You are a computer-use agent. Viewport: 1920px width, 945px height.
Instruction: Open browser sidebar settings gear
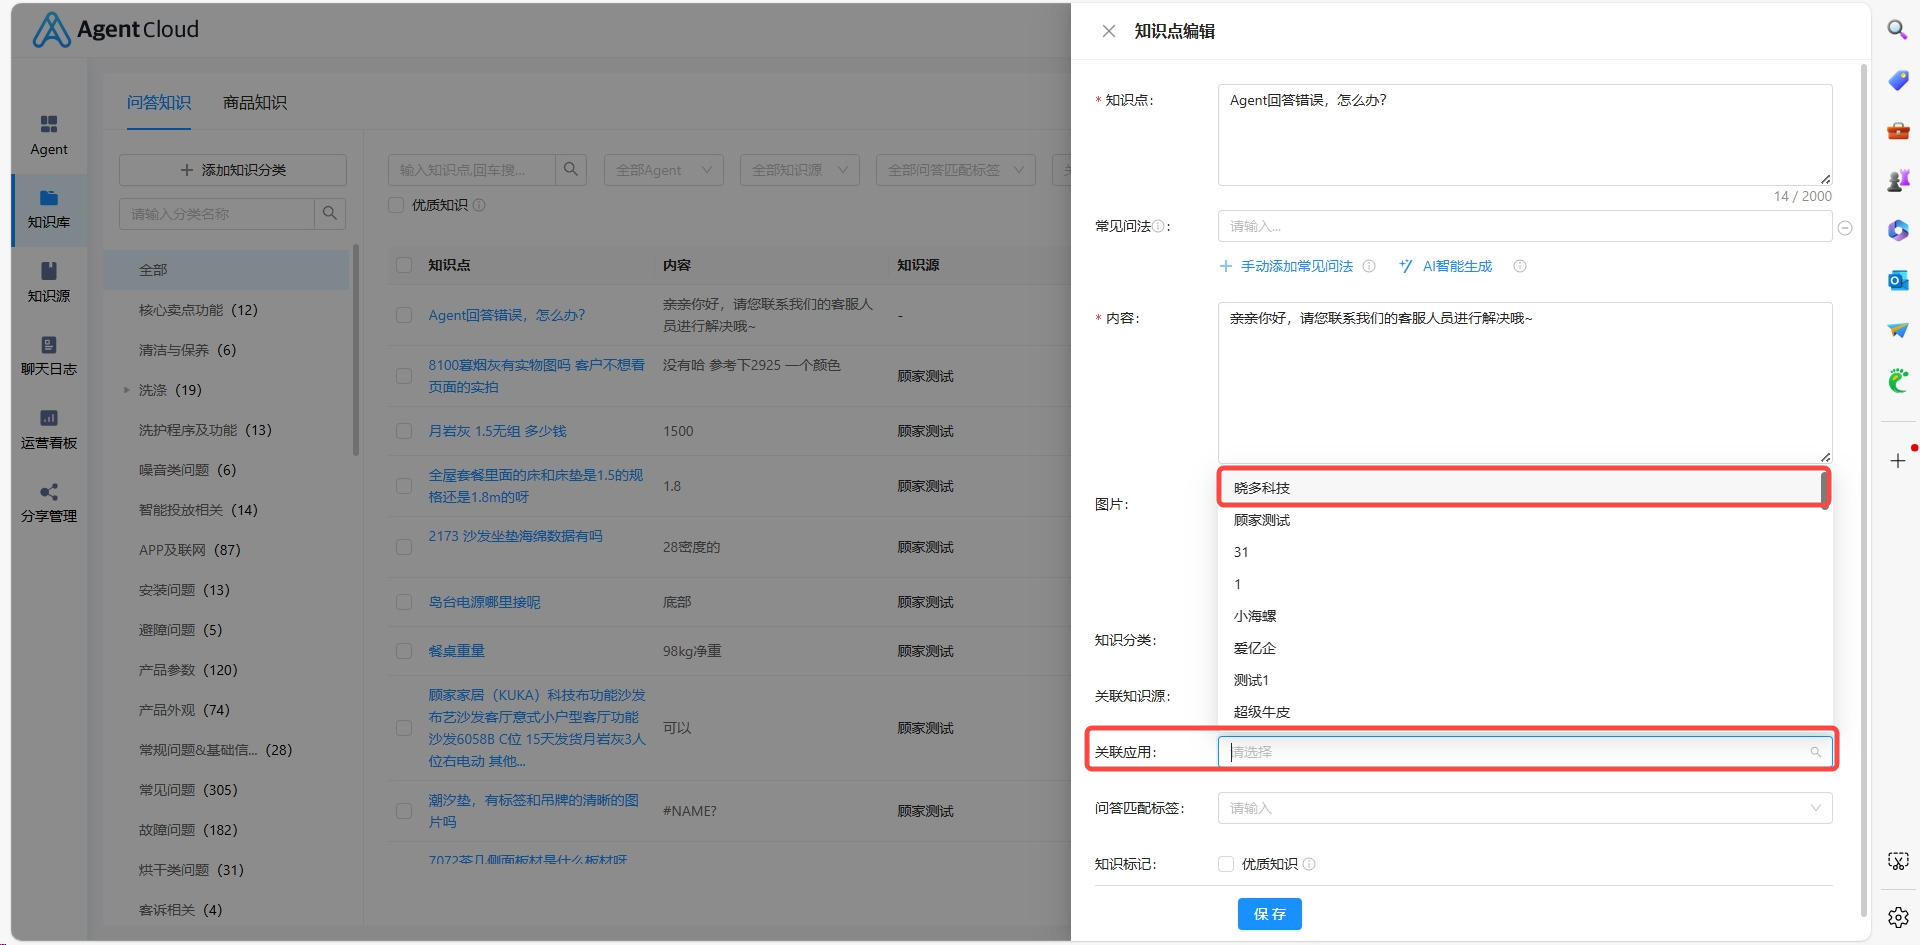tap(1897, 917)
